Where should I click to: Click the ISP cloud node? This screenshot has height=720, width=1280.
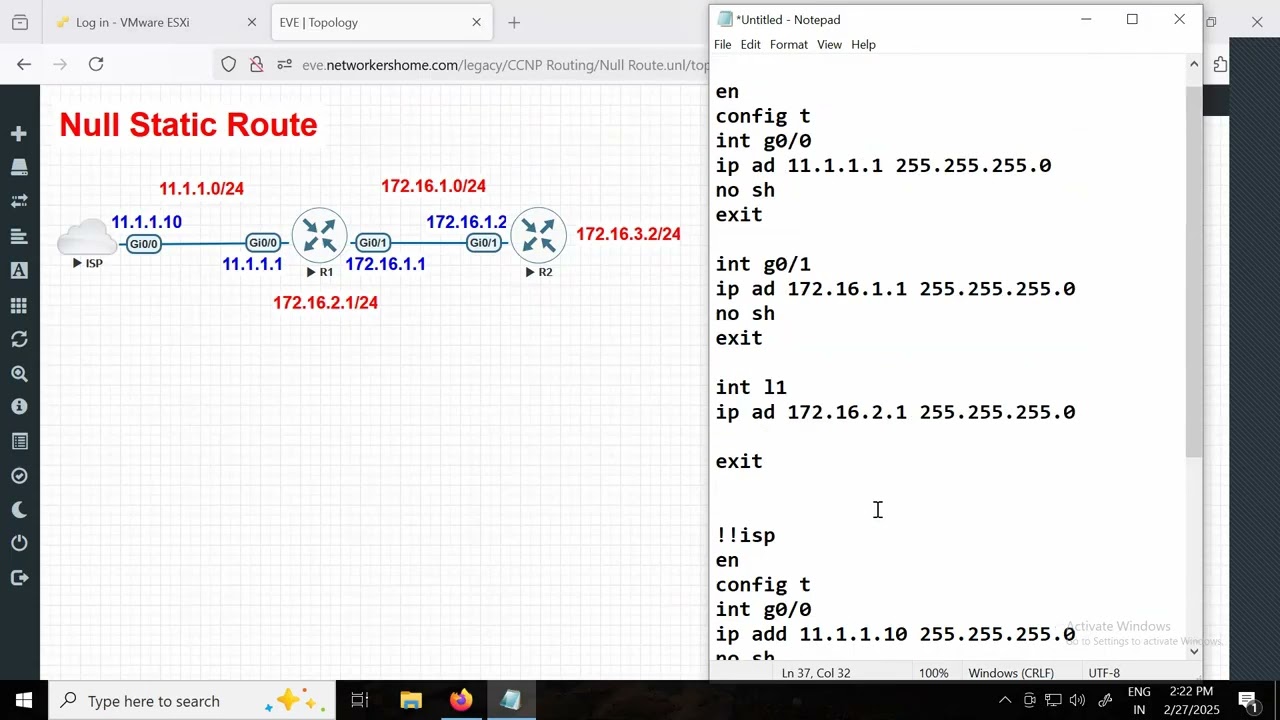pyautogui.click(x=88, y=238)
